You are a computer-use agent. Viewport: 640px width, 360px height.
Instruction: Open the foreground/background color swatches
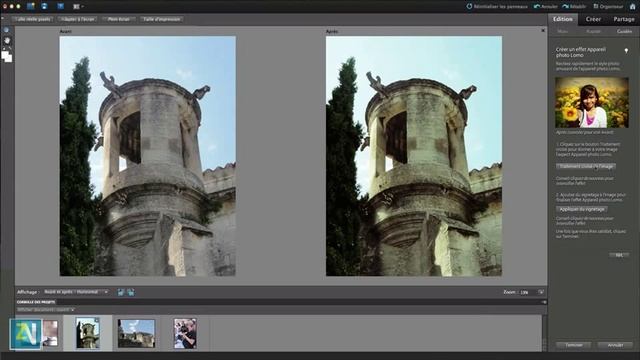(x=7, y=56)
